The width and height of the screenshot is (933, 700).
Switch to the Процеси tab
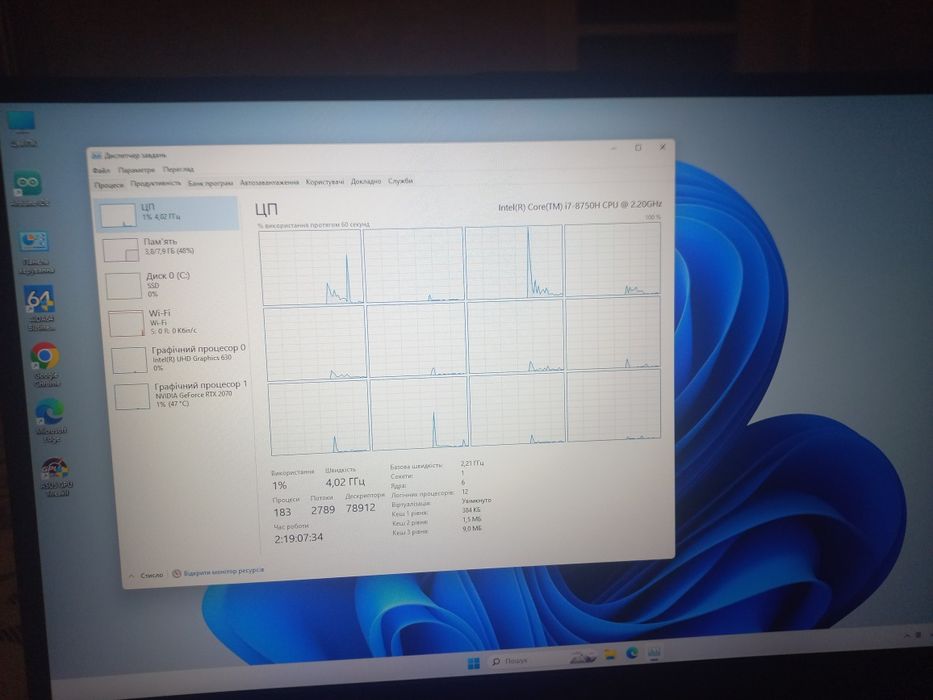[109, 185]
